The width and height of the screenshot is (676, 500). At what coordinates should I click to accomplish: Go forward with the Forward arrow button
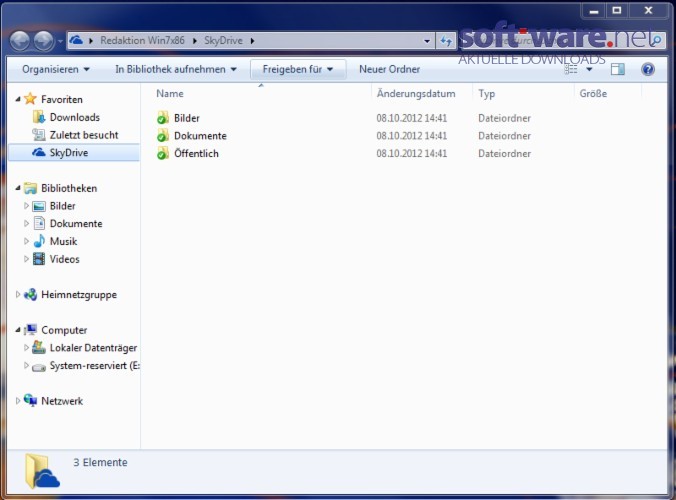point(44,41)
